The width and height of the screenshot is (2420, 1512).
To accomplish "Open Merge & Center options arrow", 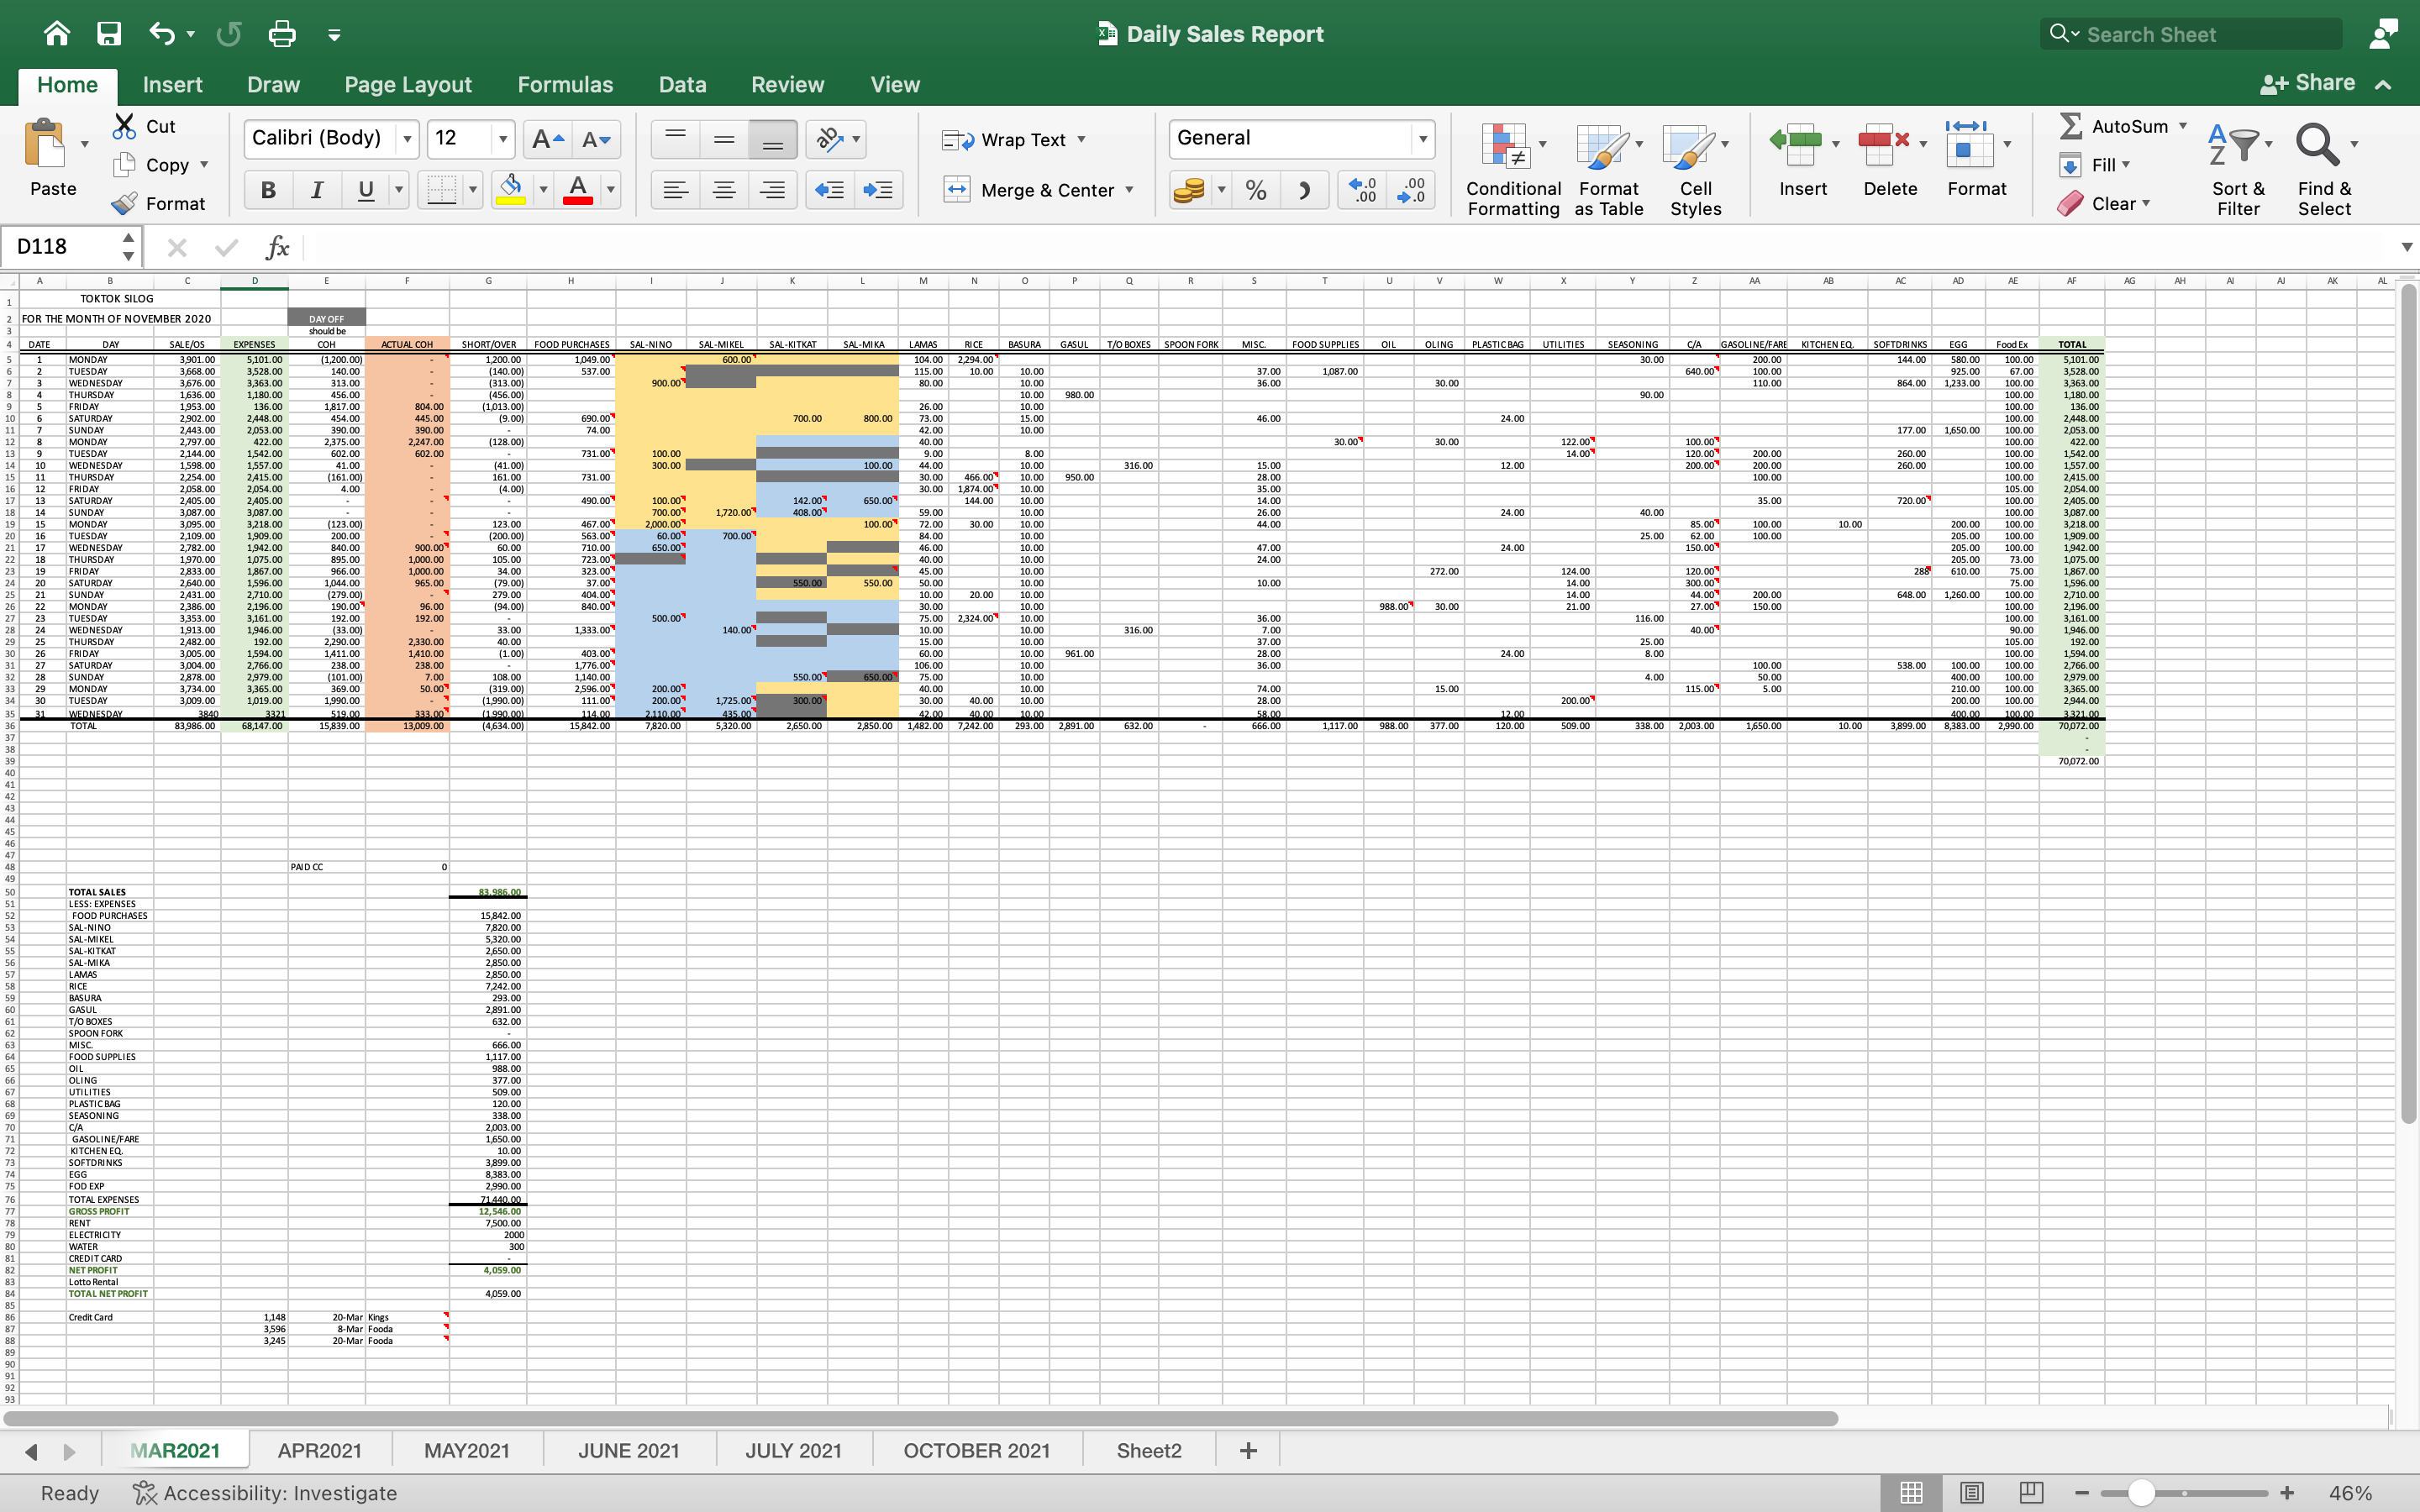I will coord(1130,190).
